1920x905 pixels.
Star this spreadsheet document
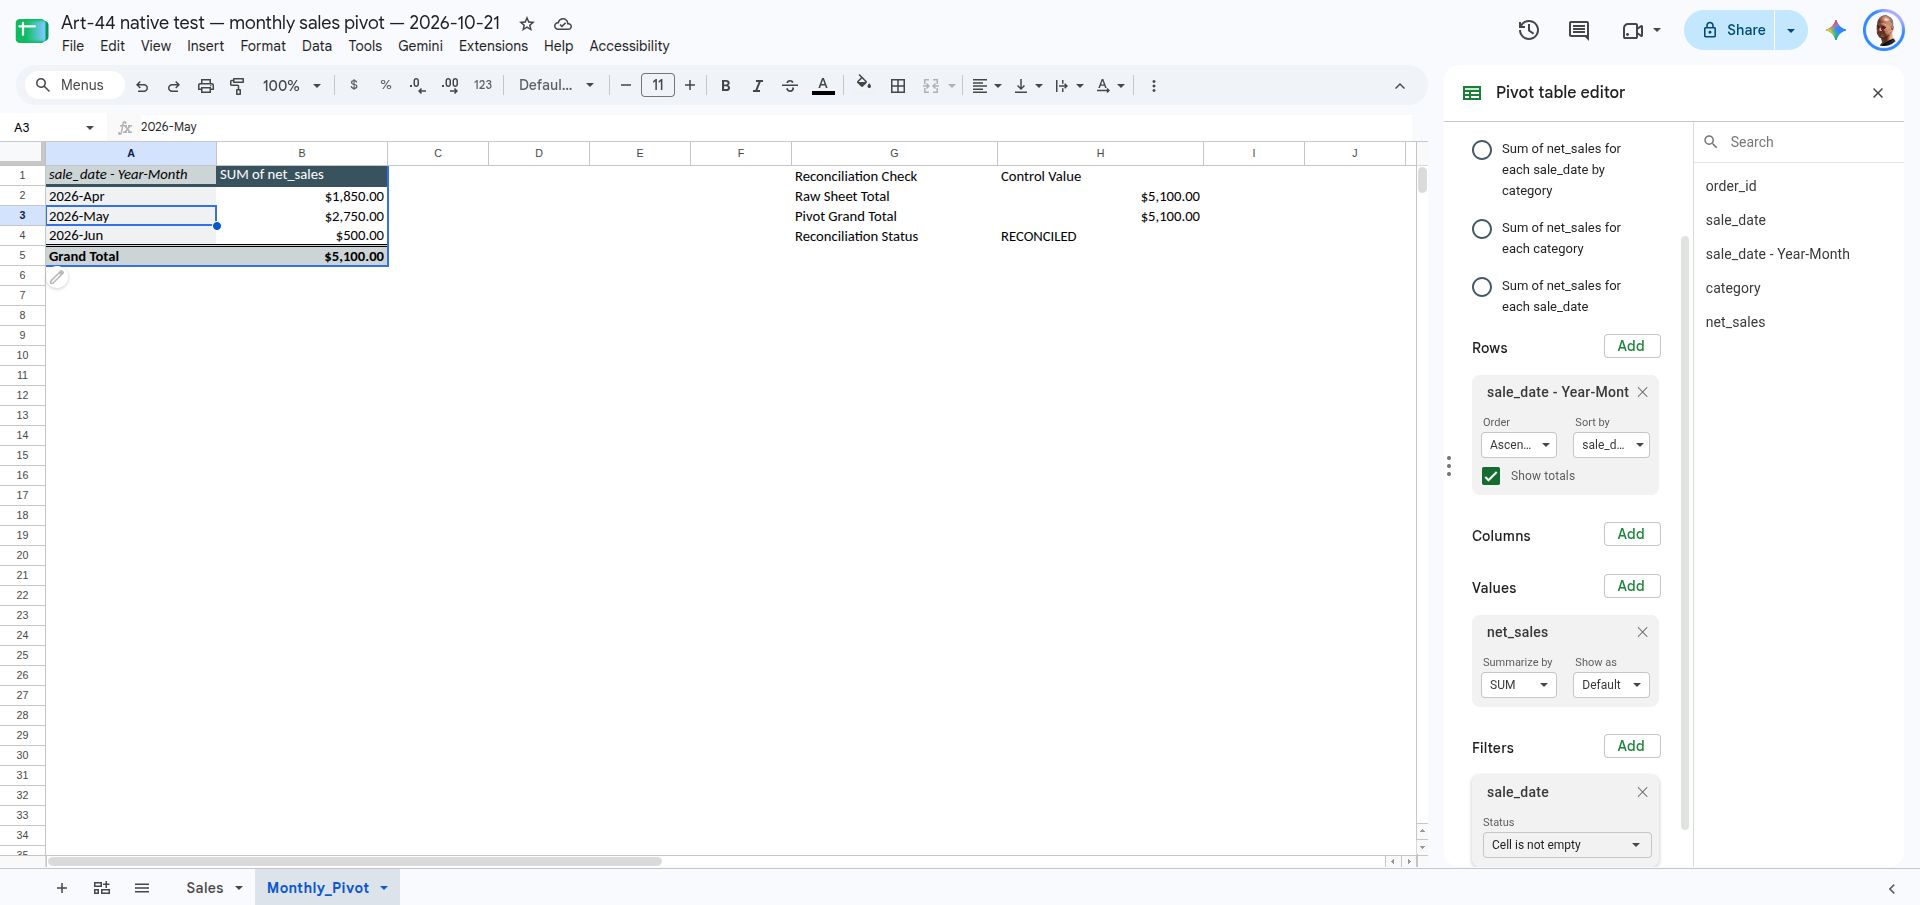click(527, 24)
